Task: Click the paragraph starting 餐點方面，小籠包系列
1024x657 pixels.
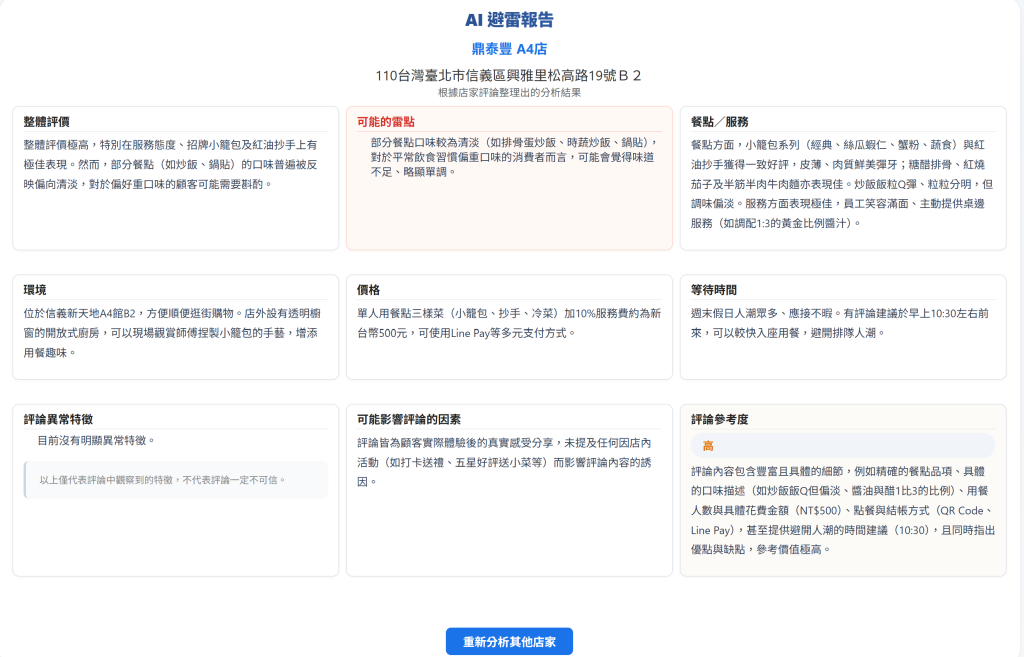Action: coord(842,184)
